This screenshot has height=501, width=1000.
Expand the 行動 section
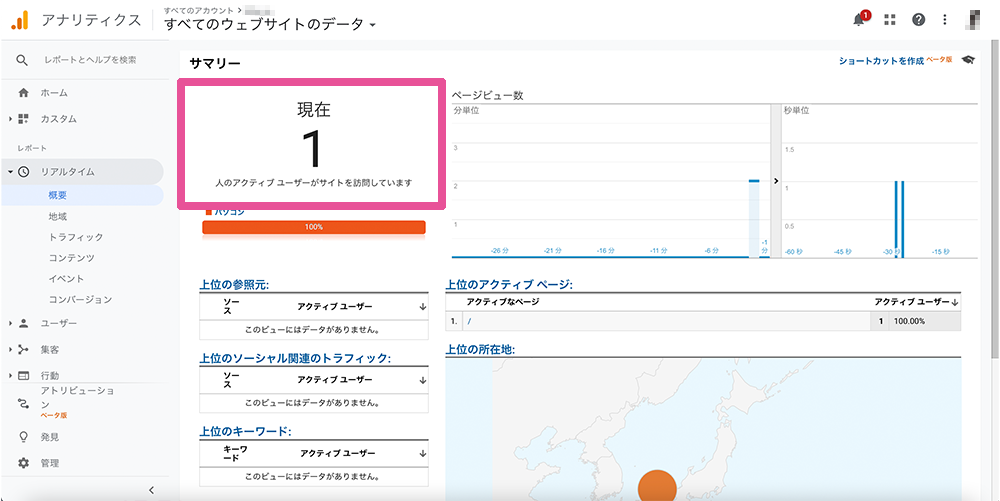click(x=10, y=375)
